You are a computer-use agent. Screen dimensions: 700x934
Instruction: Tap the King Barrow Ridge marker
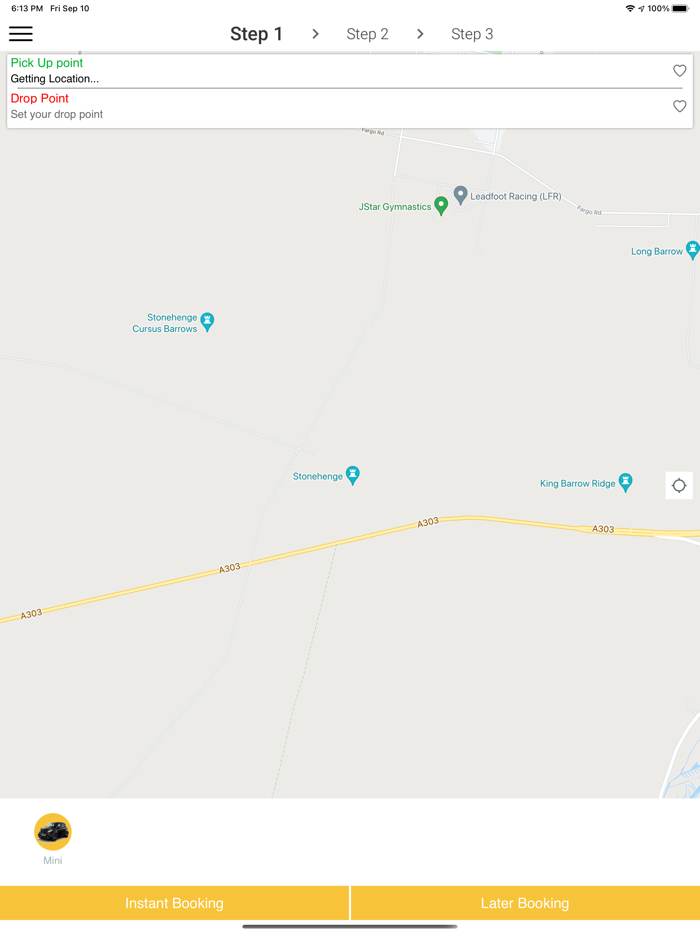coord(625,482)
